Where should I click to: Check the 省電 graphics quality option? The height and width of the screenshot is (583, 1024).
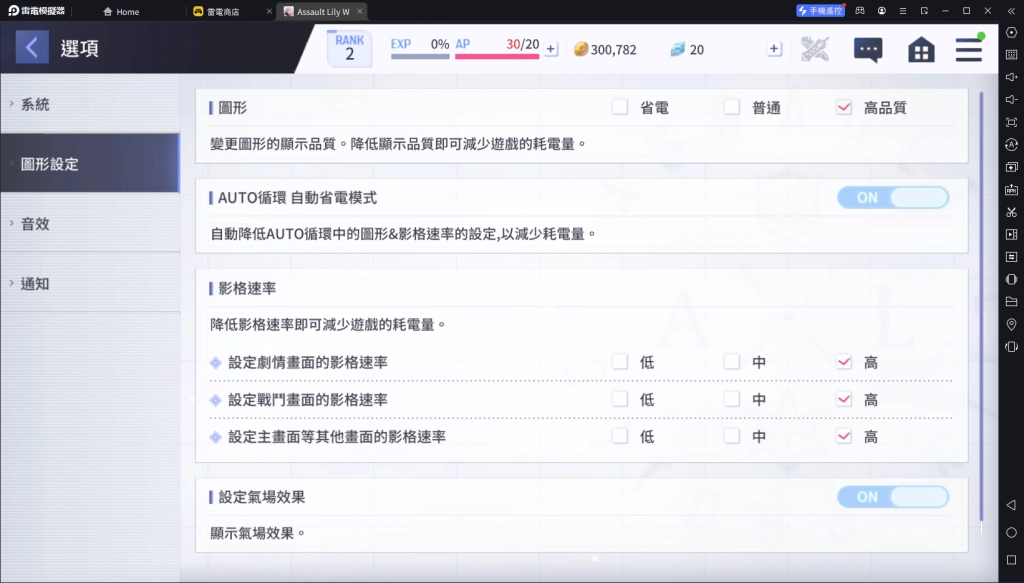(620, 107)
